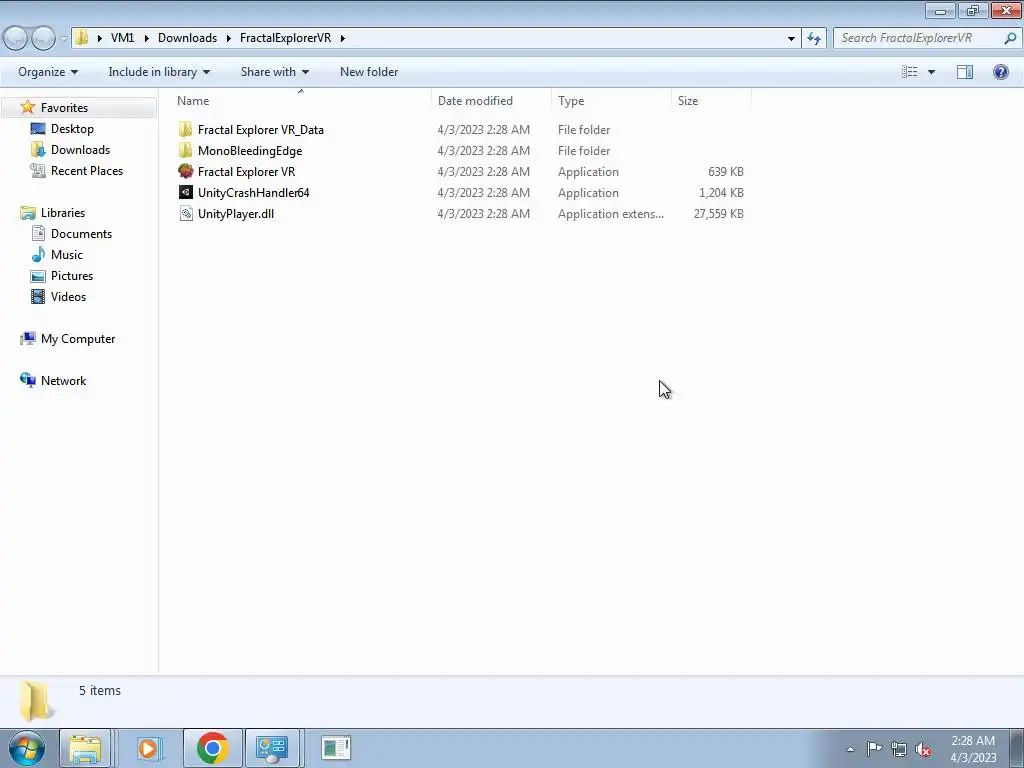Click the Forward navigation arrow

pyautogui.click(x=44, y=38)
